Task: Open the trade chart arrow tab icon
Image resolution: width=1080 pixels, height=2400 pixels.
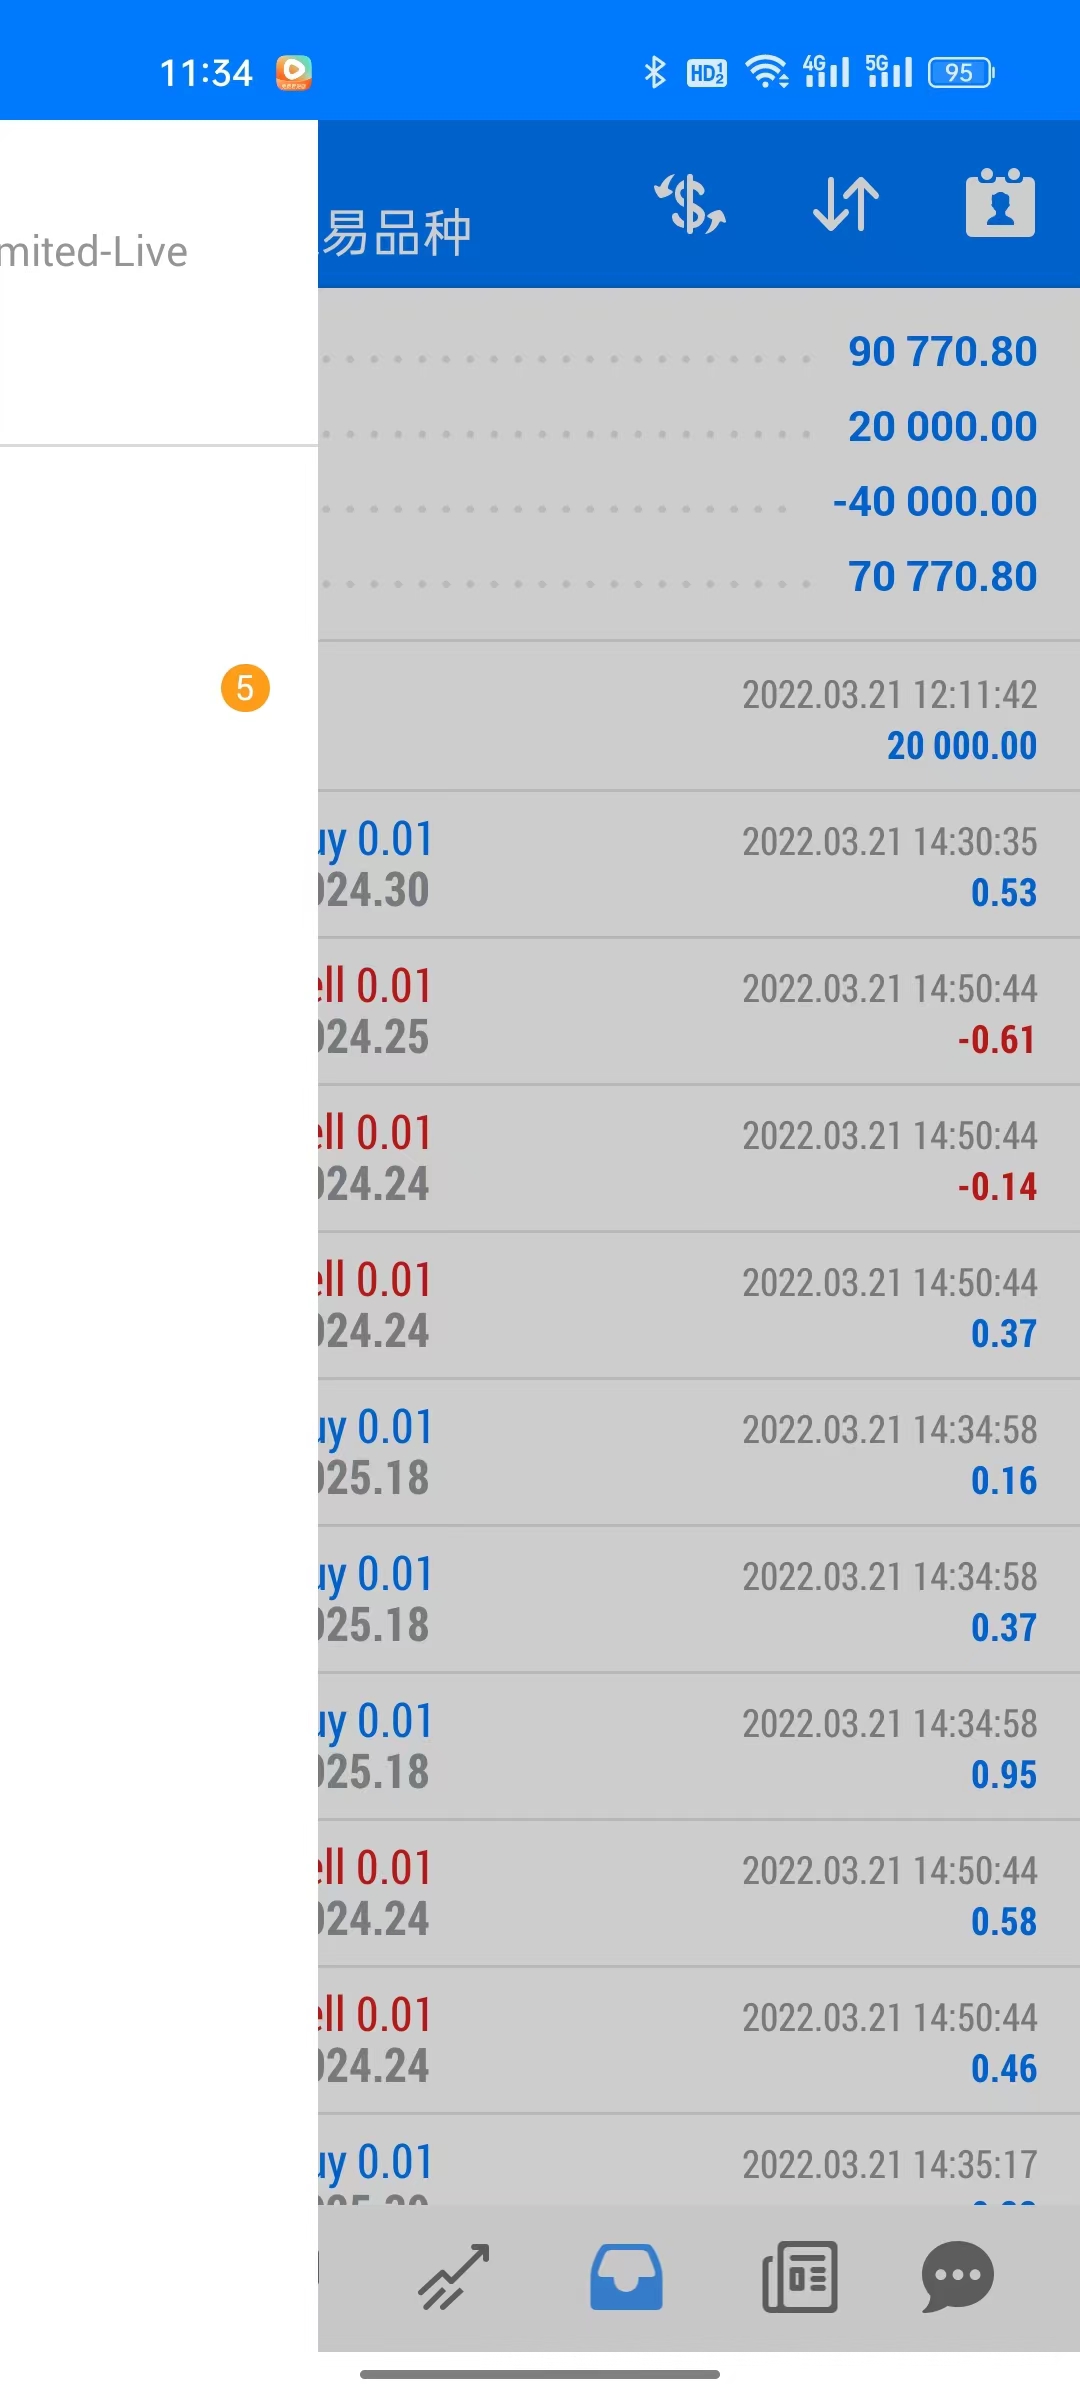Action: pos(454,2276)
